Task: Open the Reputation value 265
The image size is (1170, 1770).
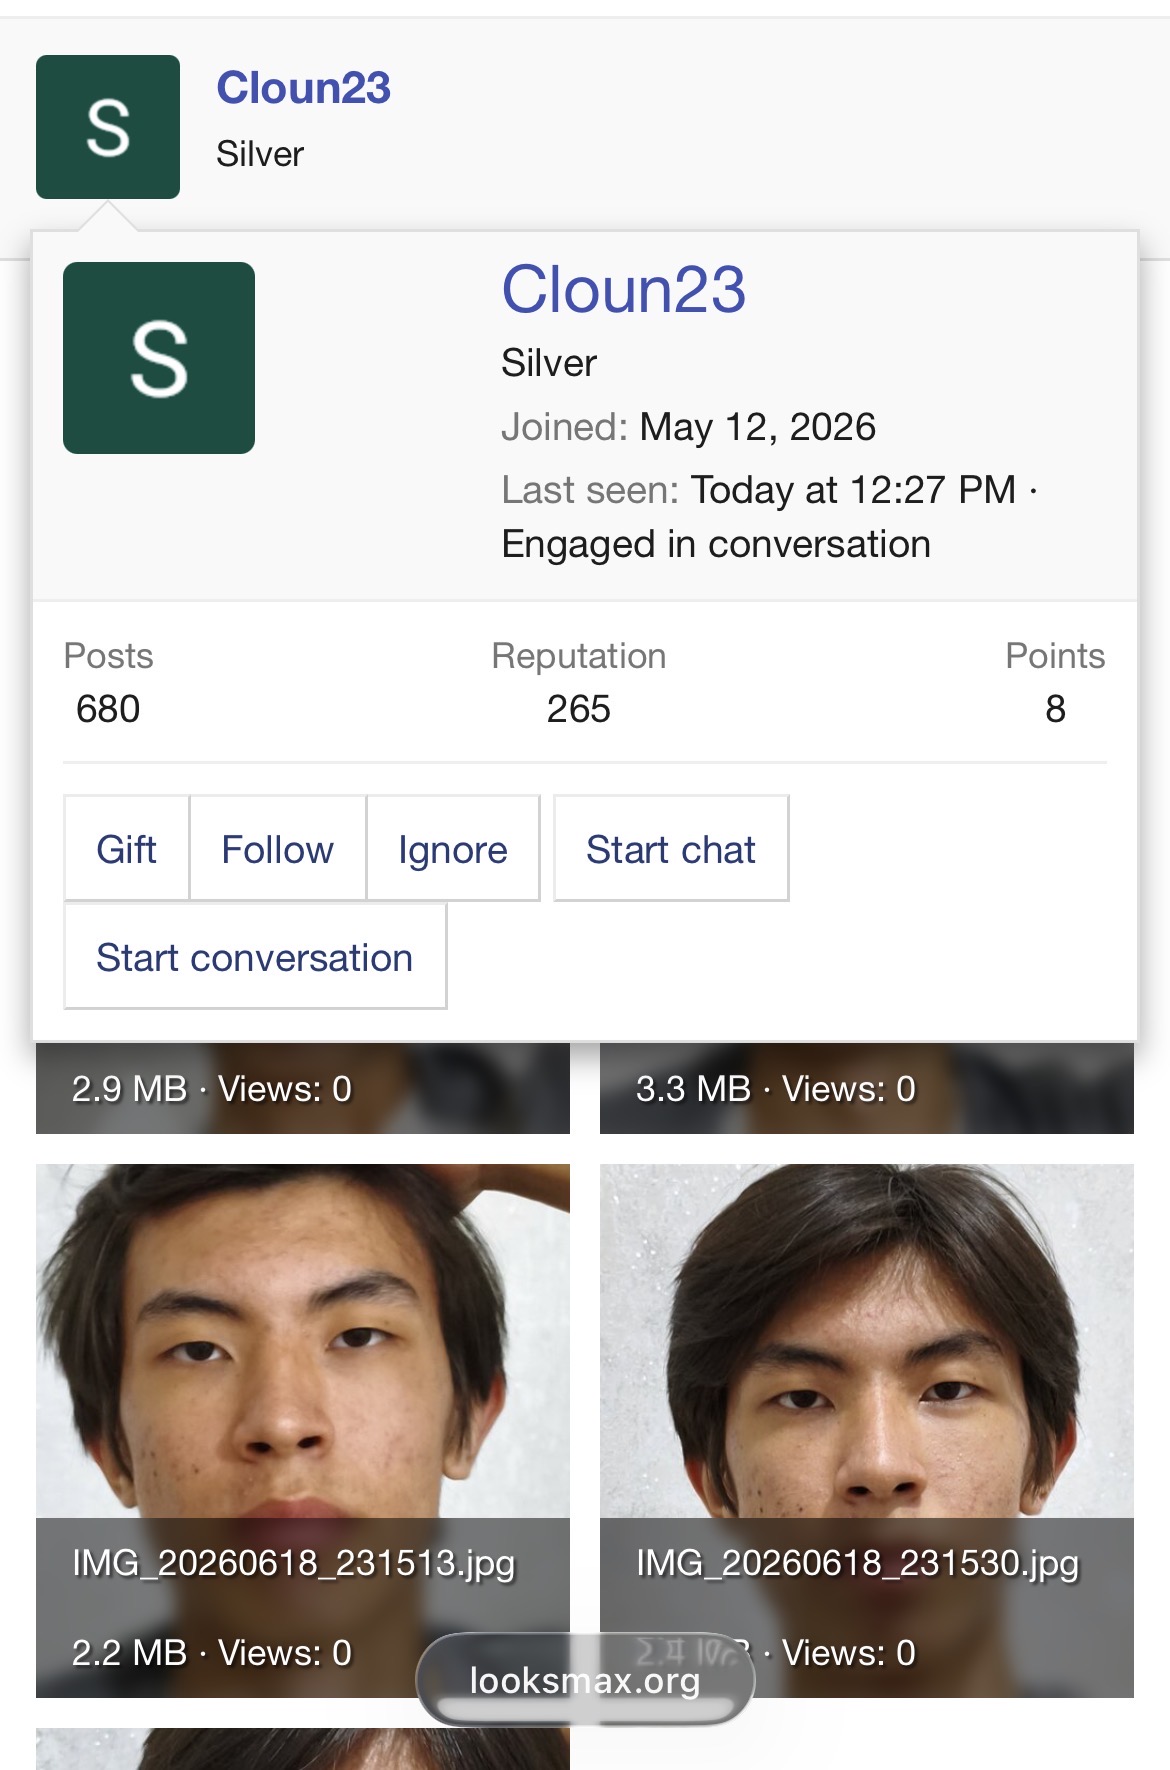Action: click(x=578, y=709)
